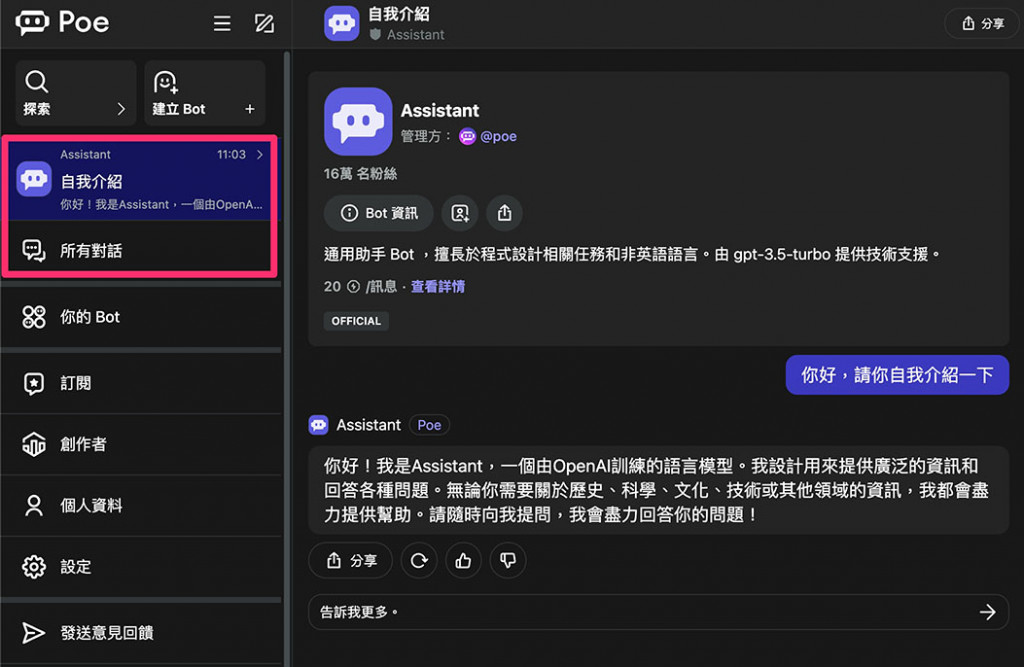Click the follow-bot person icon button
The width and height of the screenshot is (1024, 667).
tap(460, 213)
